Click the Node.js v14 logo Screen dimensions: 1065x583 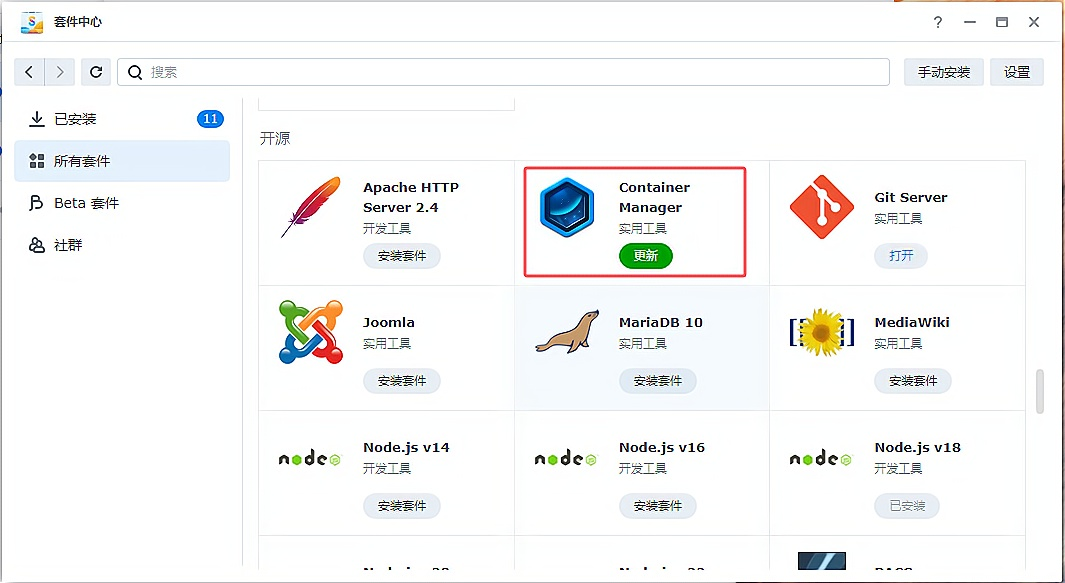click(310, 459)
